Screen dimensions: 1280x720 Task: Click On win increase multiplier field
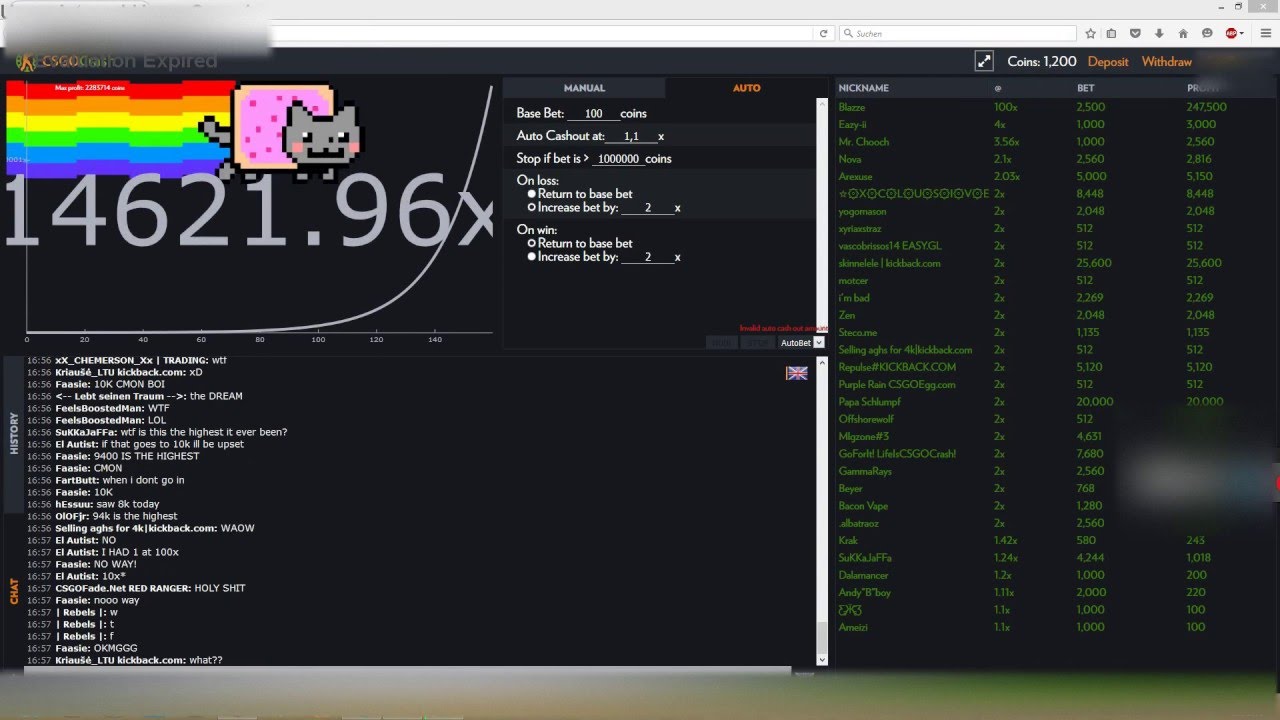(x=648, y=257)
